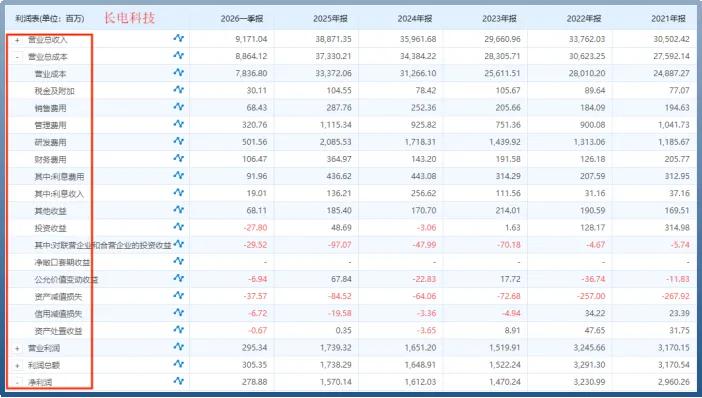Collapse the 营业总成本 row

(x=17, y=57)
